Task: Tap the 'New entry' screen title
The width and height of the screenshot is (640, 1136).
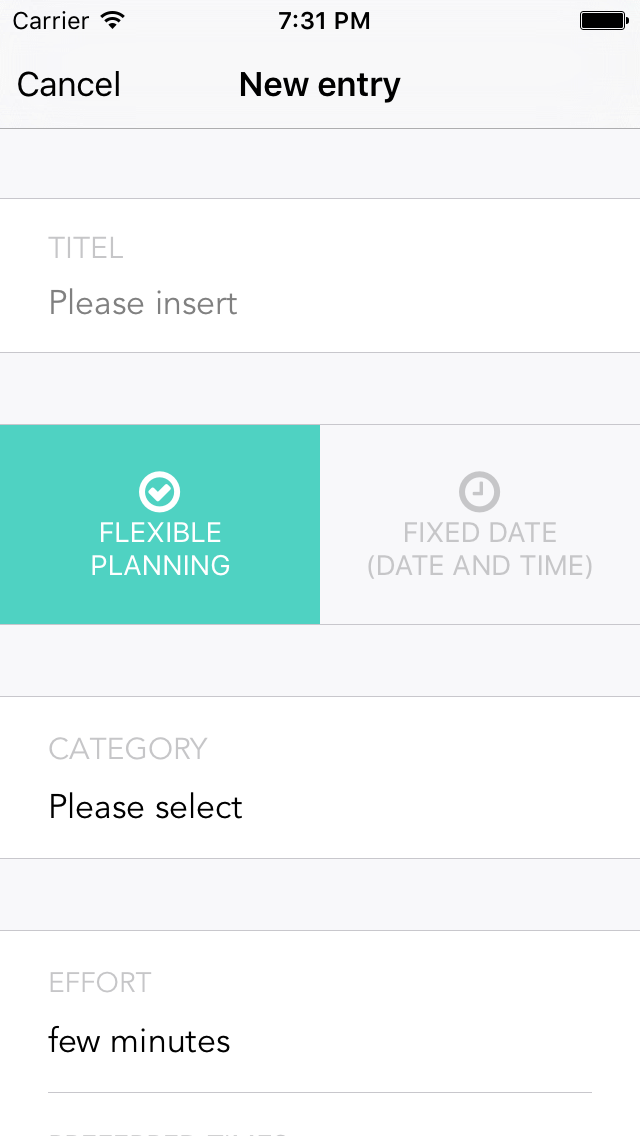Action: coord(320,85)
